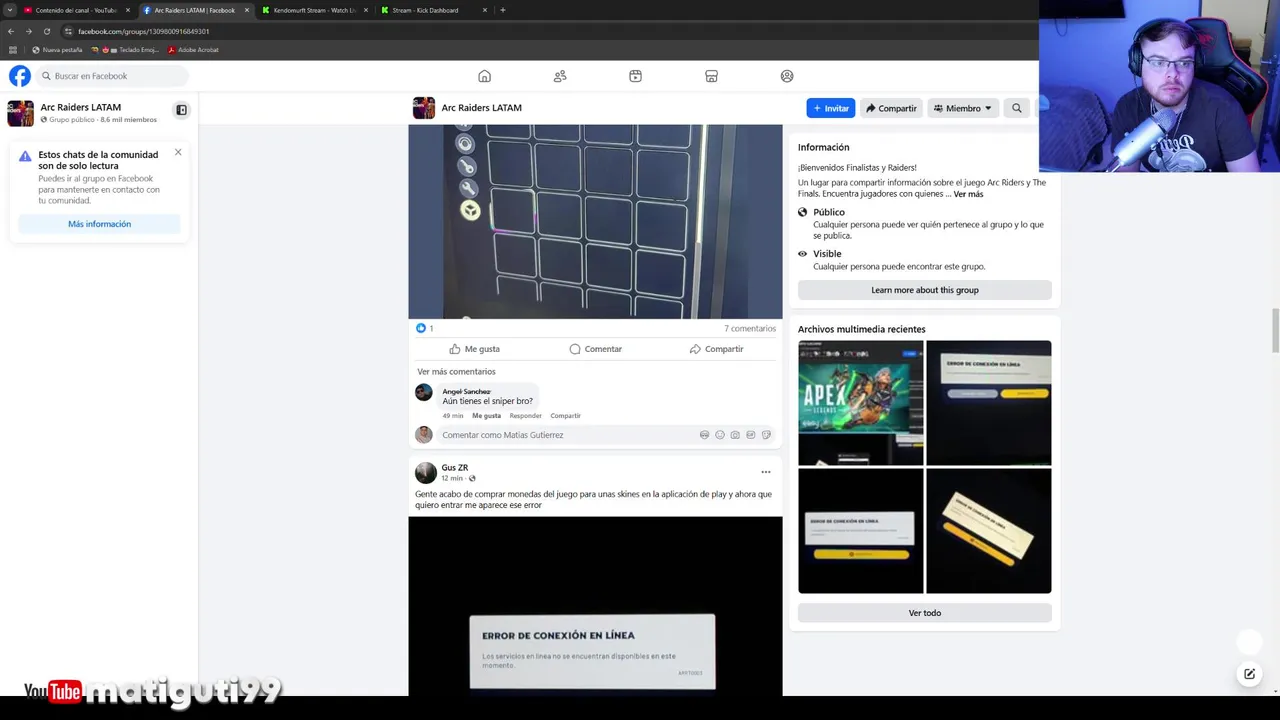Click Me gusta on Angel Sanchez's comment

[x=486, y=416]
